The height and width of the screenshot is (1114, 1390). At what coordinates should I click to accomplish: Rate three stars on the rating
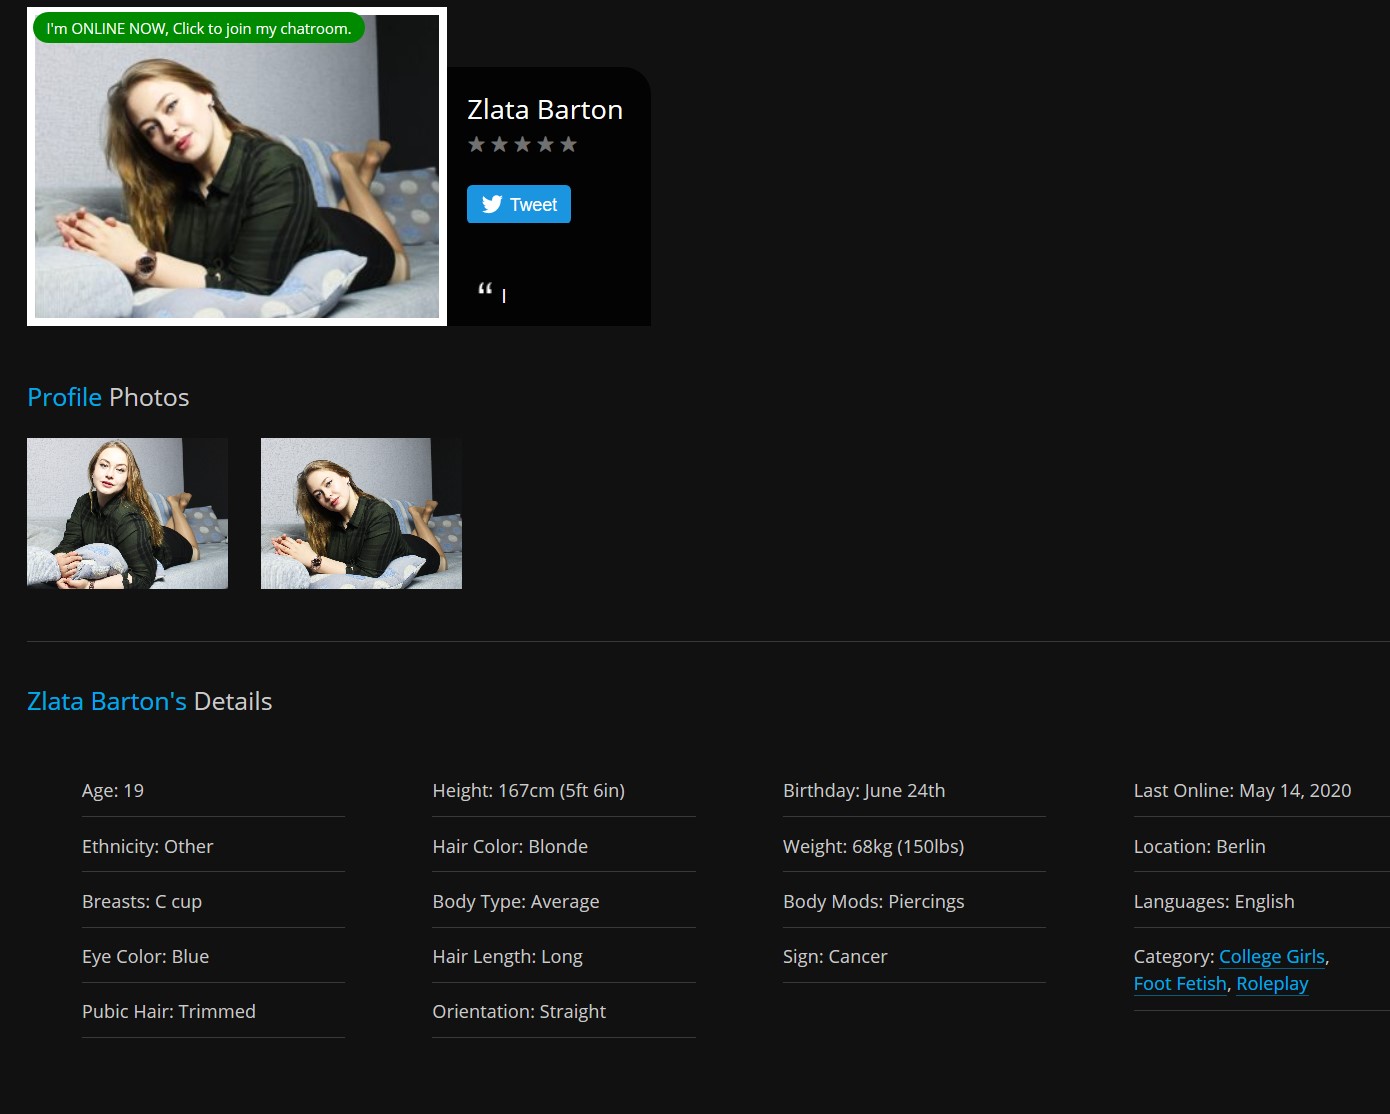[522, 144]
